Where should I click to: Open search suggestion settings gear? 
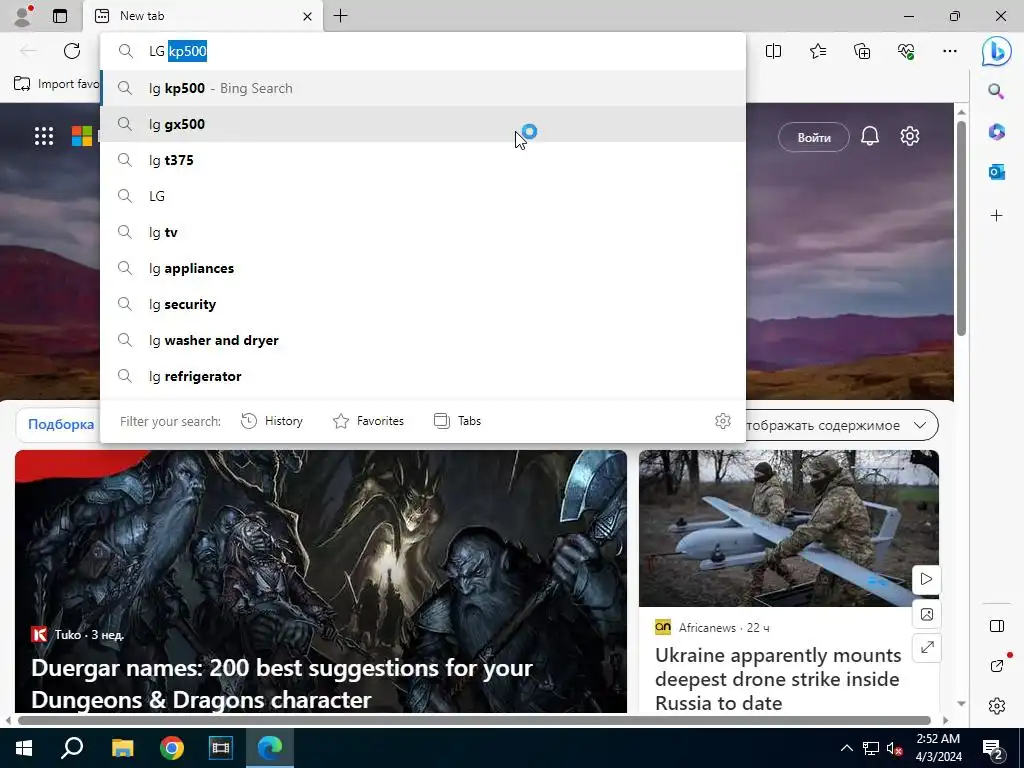pos(722,421)
